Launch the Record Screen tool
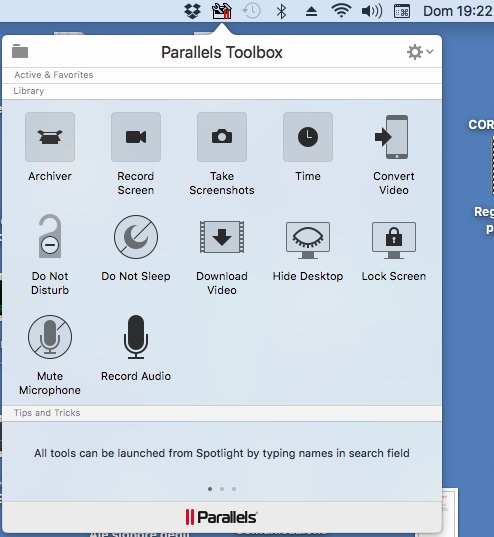This screenshot has height=537, width=494. (136, 137)
